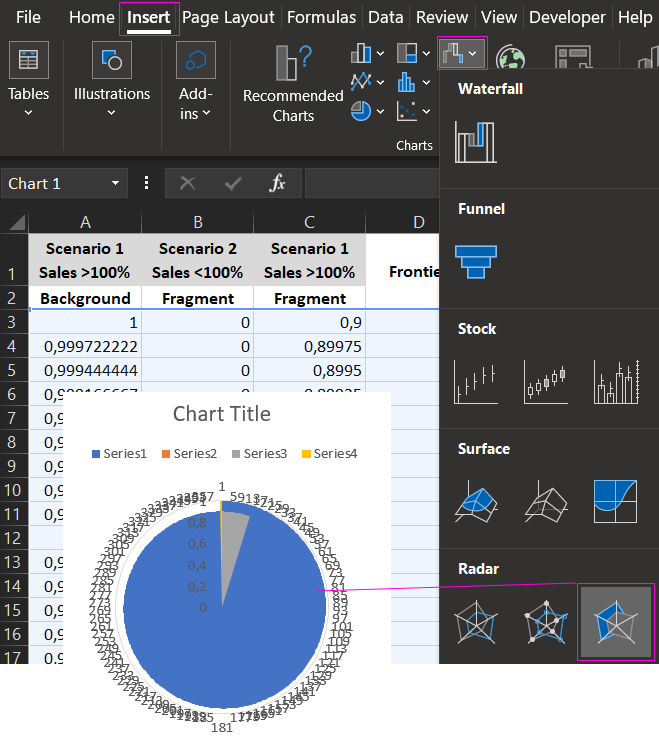Select the Filled Radar chart type
Image resolution: width=659 pixels, height=741 pixels.
click(615, 624)
